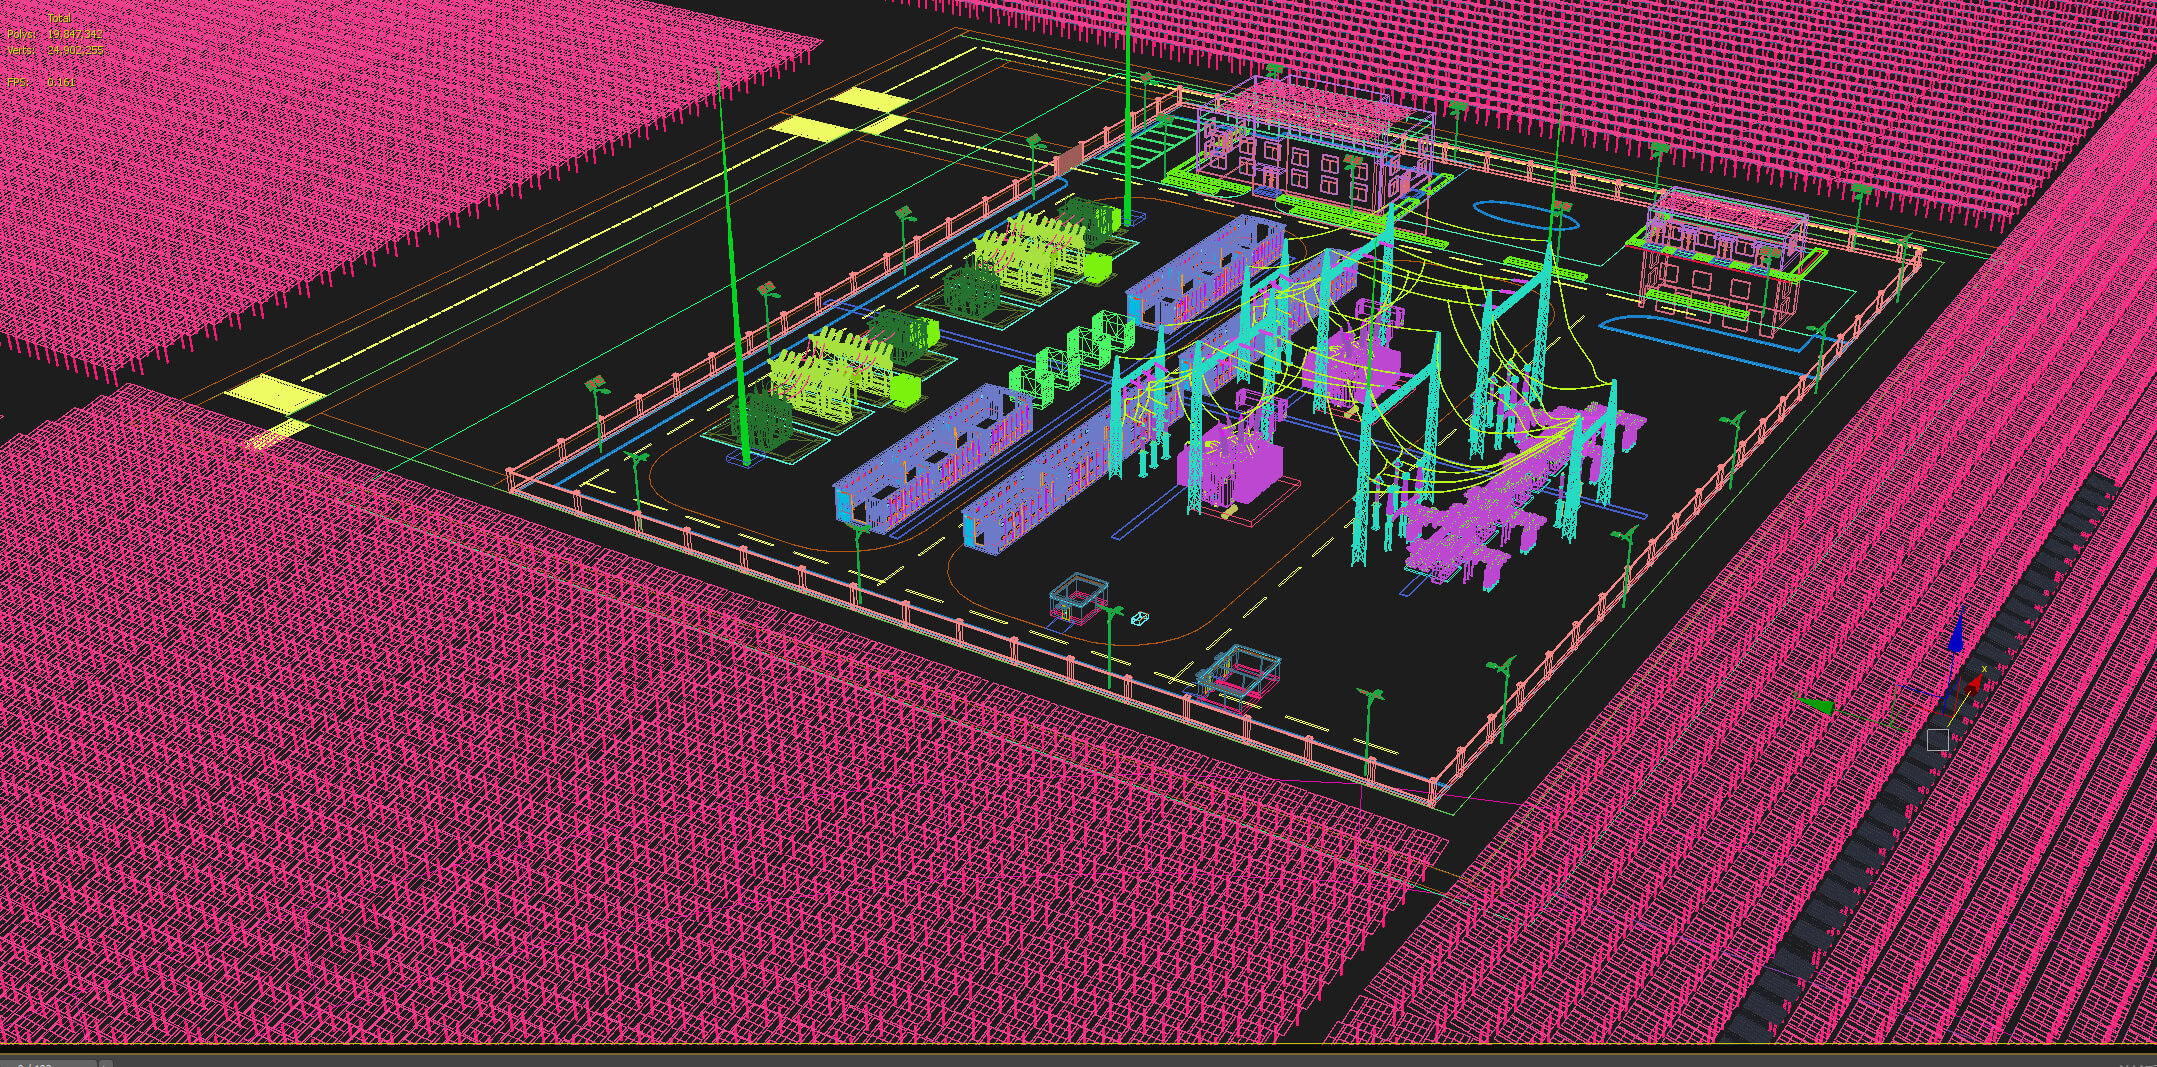
Task: Click the "Verts: 24,902,255" statistics line
Action: coord(54,49)
